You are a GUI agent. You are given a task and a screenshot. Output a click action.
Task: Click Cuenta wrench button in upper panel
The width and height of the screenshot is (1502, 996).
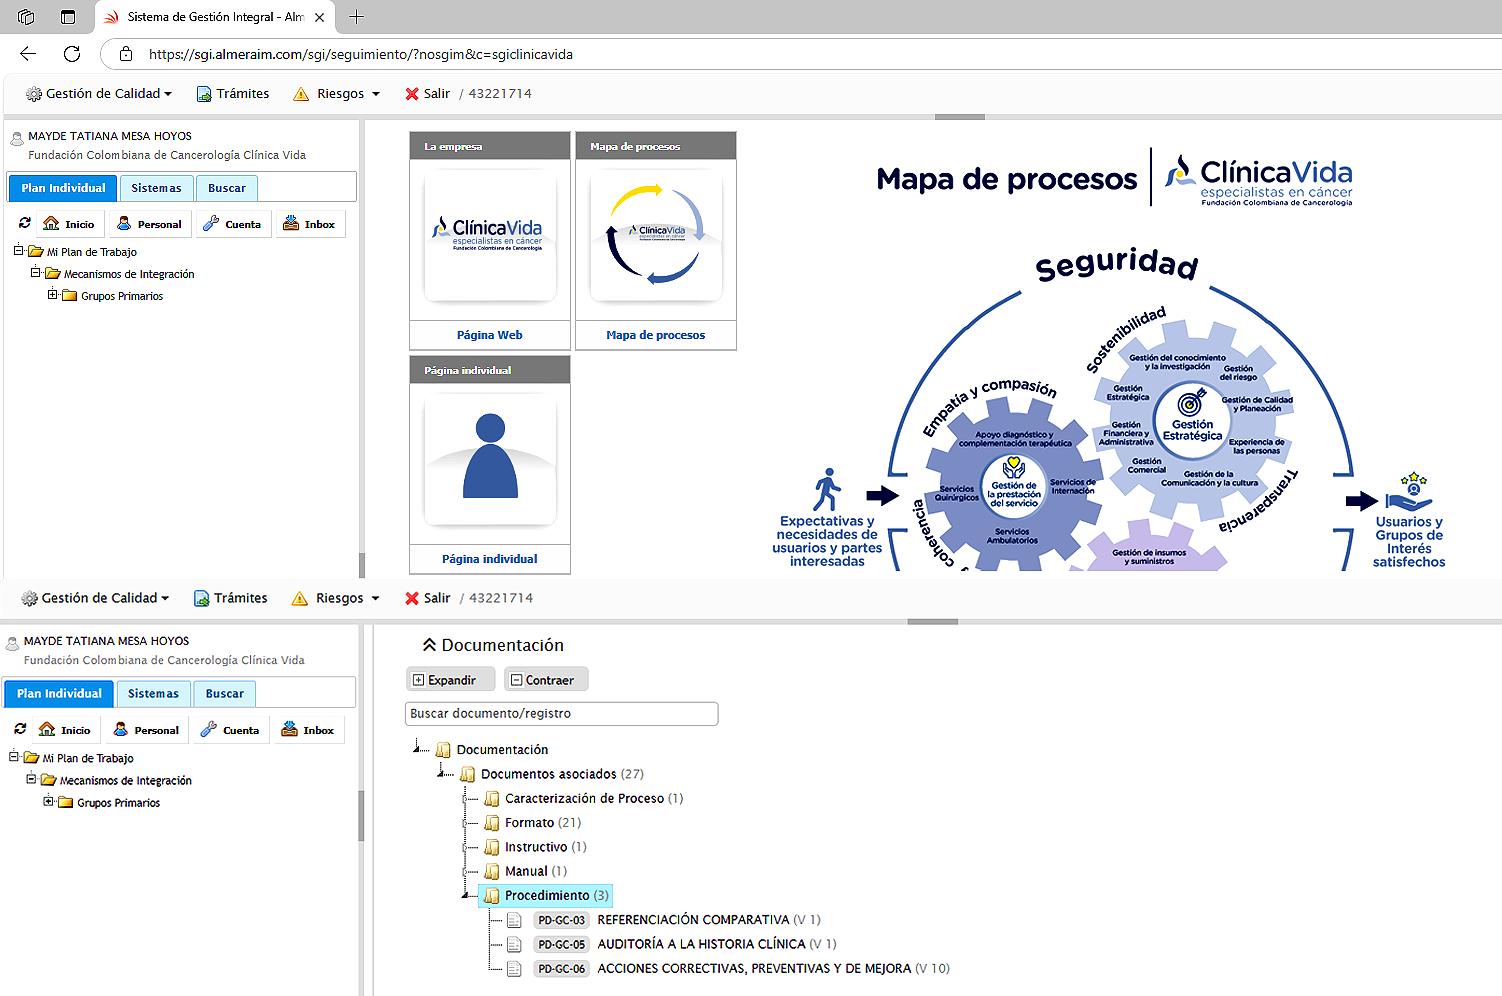232,224
